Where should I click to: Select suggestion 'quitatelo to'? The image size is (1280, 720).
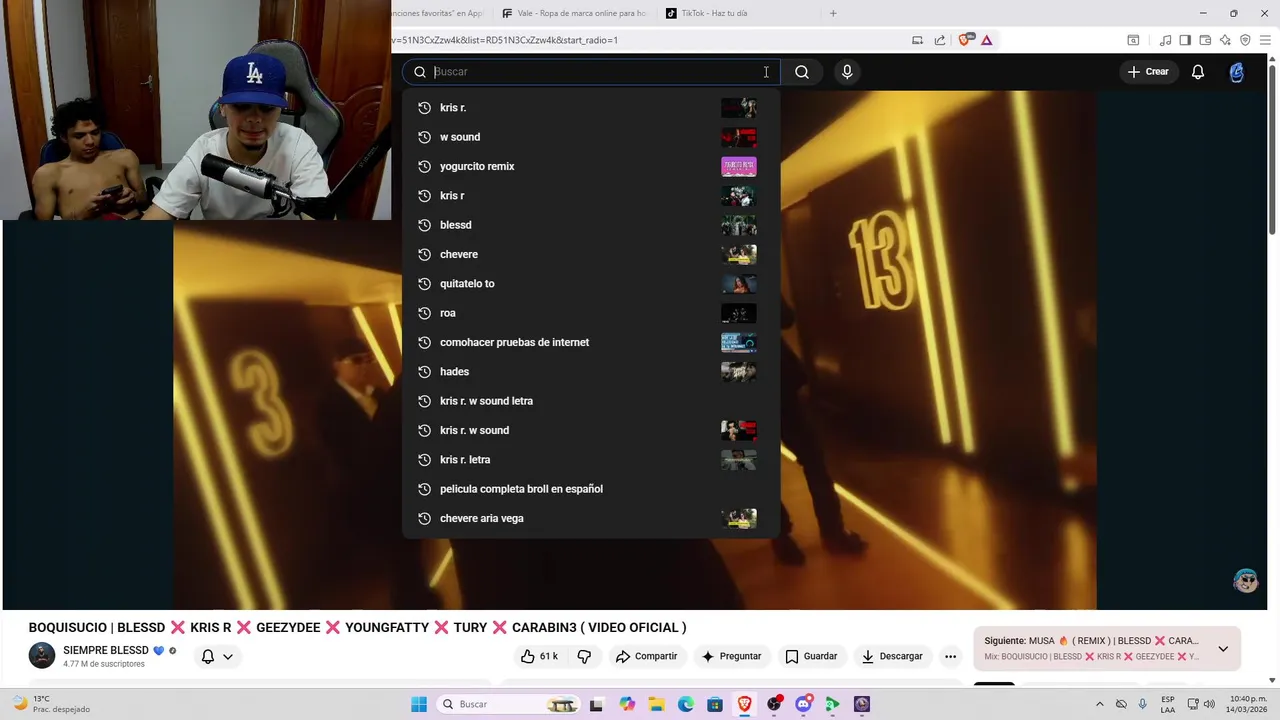coord(590,283)
